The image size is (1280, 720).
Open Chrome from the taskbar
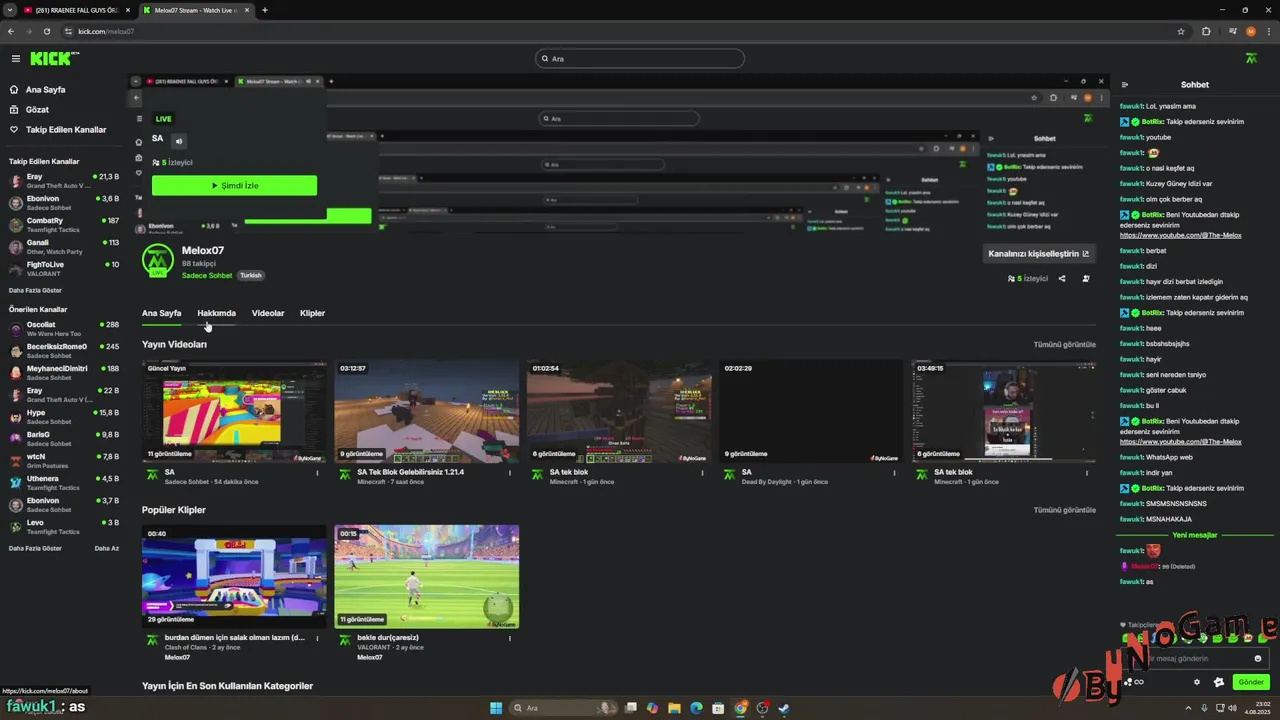[x=740, y=708]
